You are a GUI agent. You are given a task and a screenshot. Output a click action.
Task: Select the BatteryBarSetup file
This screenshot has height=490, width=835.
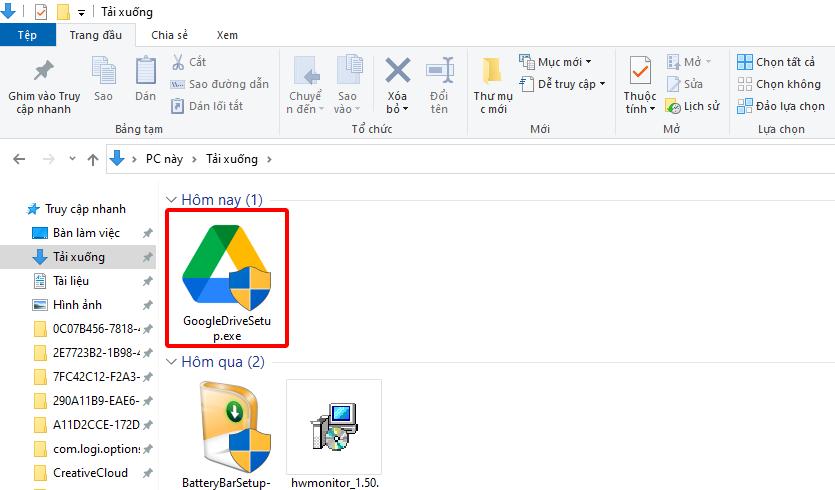227,434
